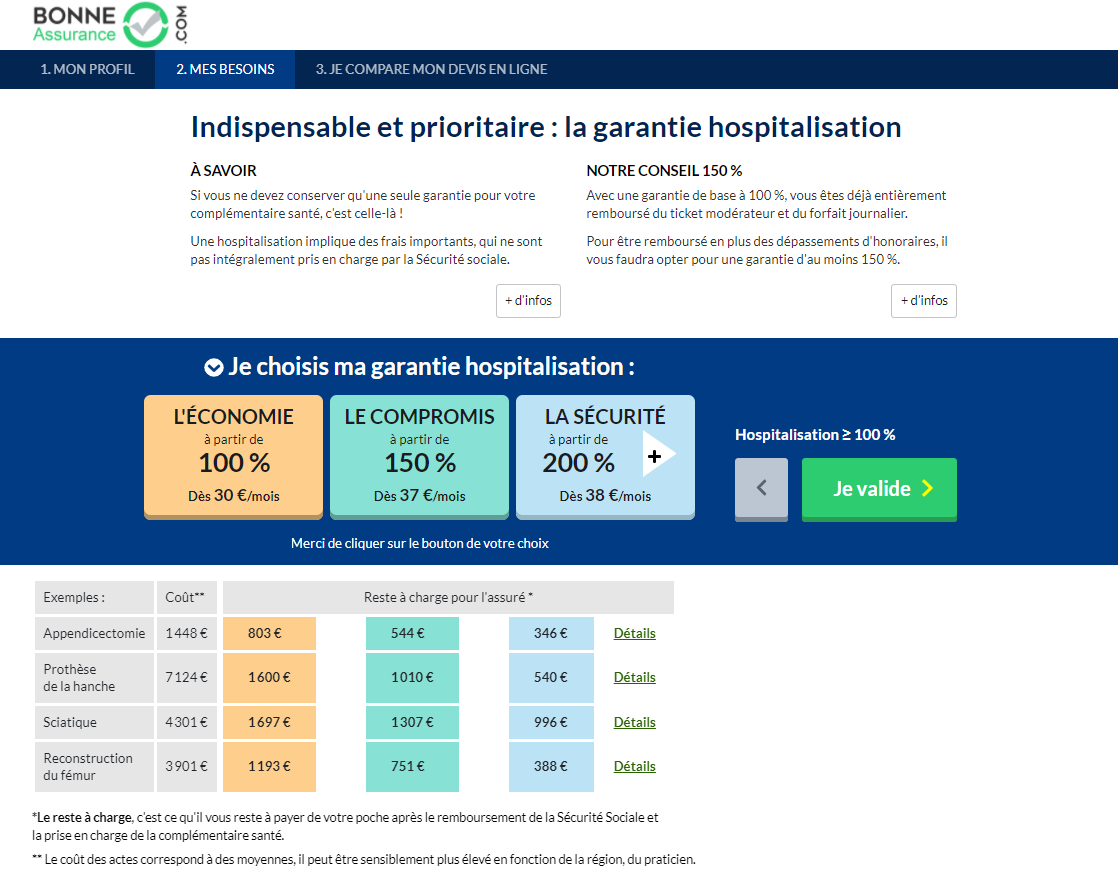Click the left chevron back button

(x=761, y=488)
